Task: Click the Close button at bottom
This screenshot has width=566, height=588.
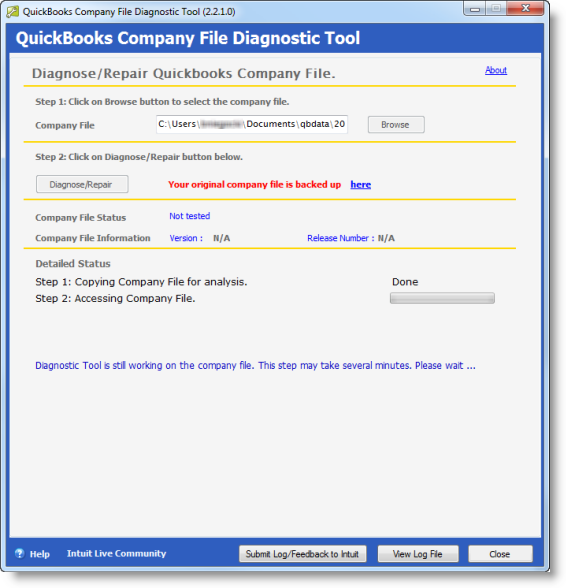Action: tap(500, 554)
